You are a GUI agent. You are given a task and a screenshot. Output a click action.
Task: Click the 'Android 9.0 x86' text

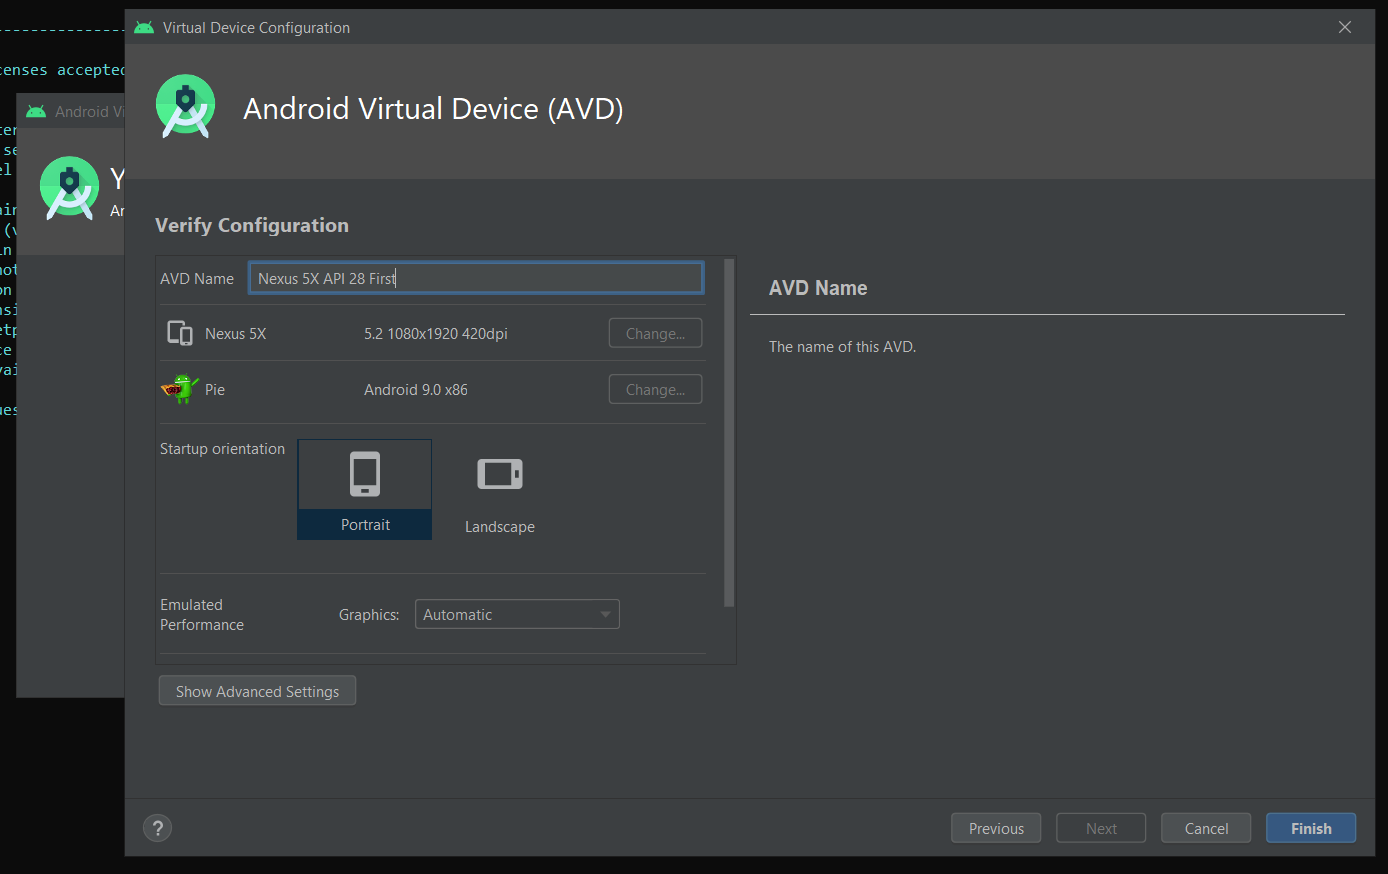point(416,389)
